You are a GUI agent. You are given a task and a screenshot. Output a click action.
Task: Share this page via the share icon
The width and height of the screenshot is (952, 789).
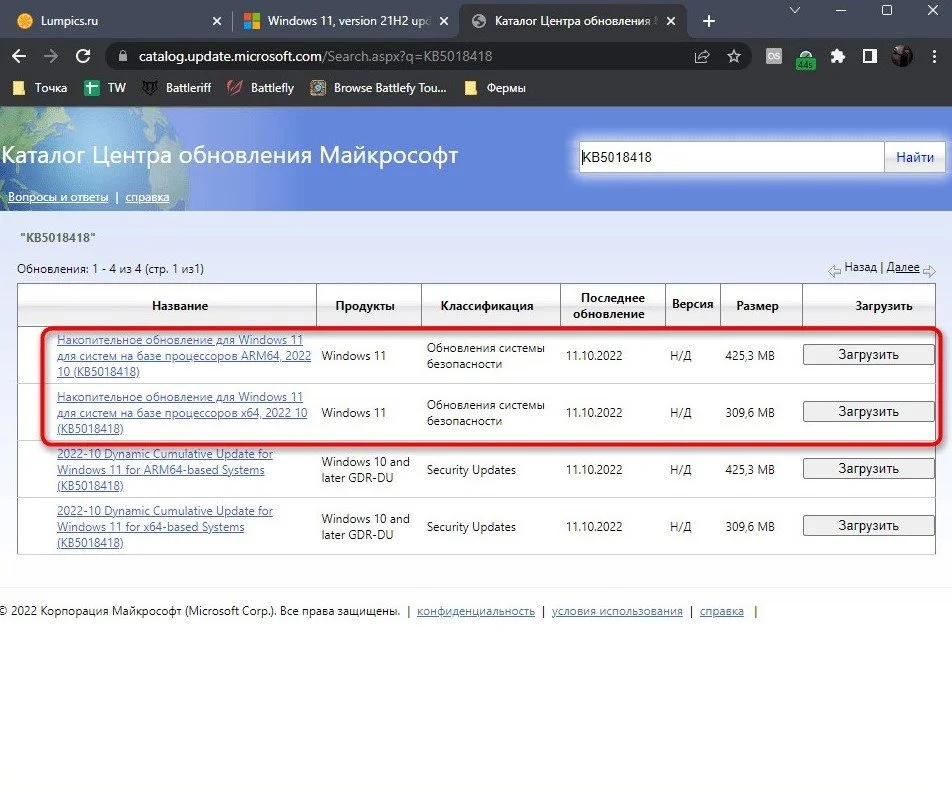[702, 56]
